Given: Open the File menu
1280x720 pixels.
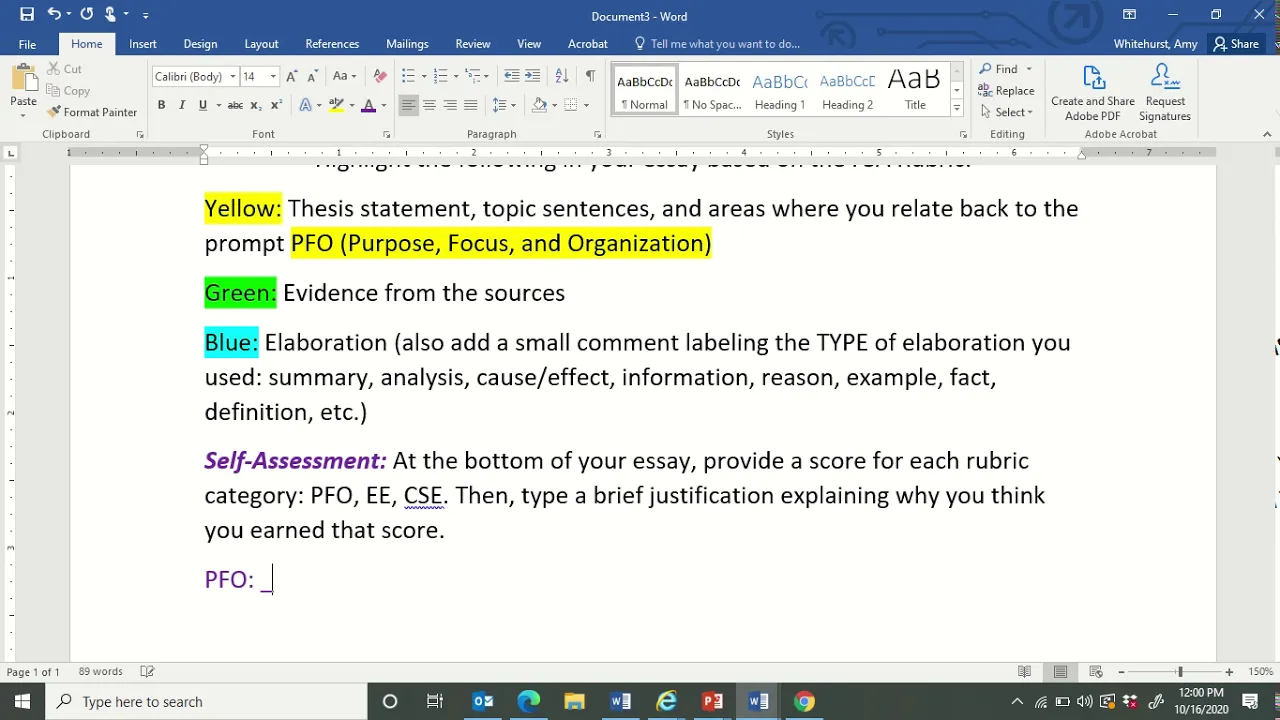Looking at the screenshot, I should coord(27,44).
